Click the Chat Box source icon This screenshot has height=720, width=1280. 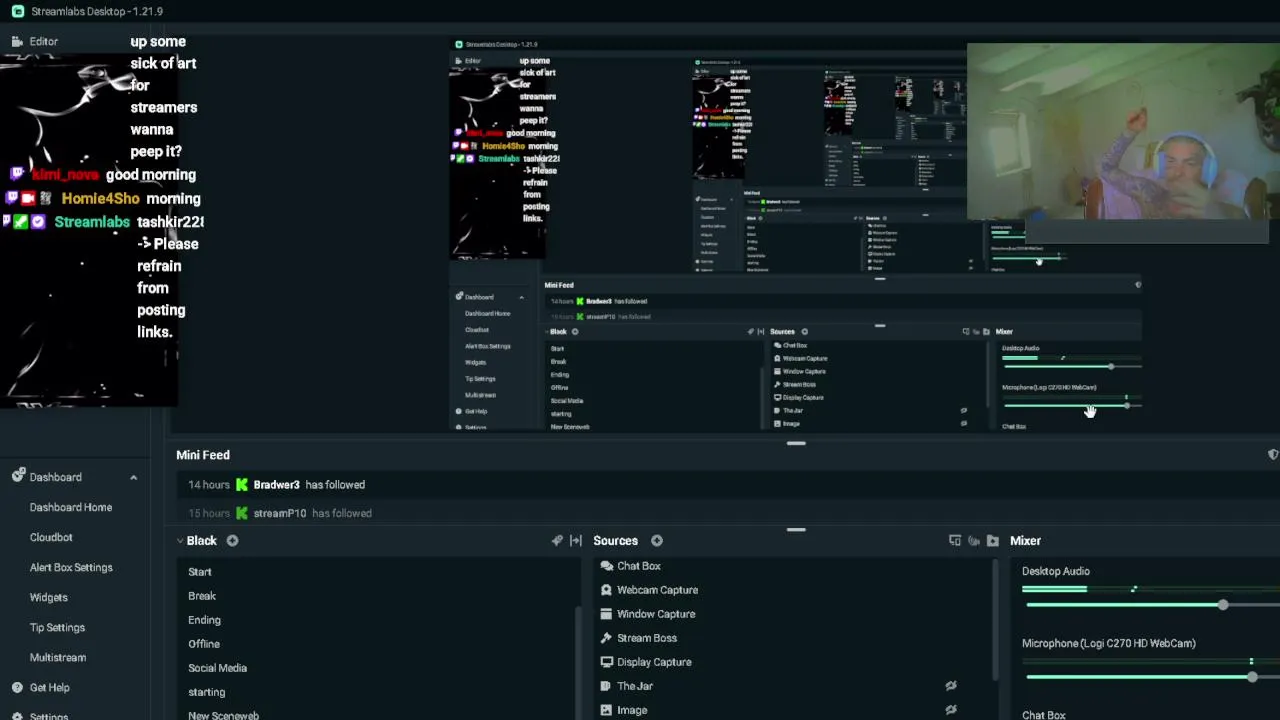(606, 566)
